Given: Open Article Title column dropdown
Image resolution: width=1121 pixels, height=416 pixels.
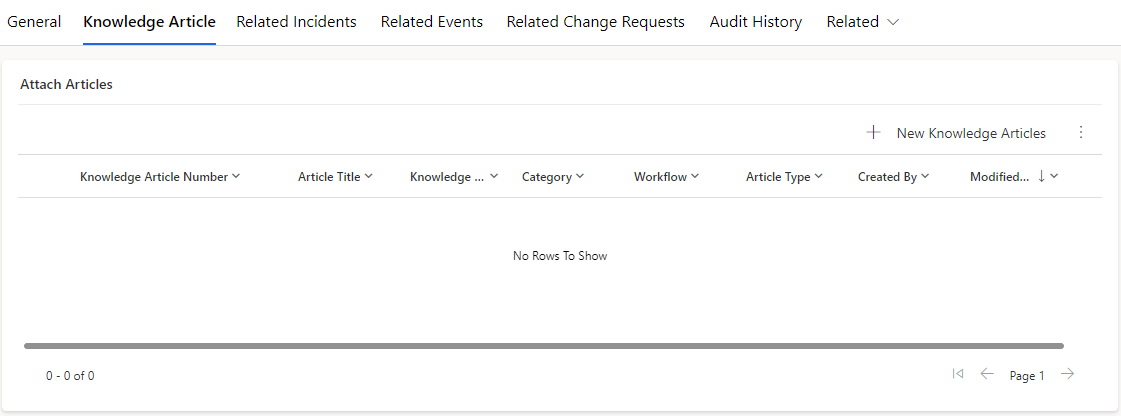Looking at the screenshot, I should [x=368, y=177].
